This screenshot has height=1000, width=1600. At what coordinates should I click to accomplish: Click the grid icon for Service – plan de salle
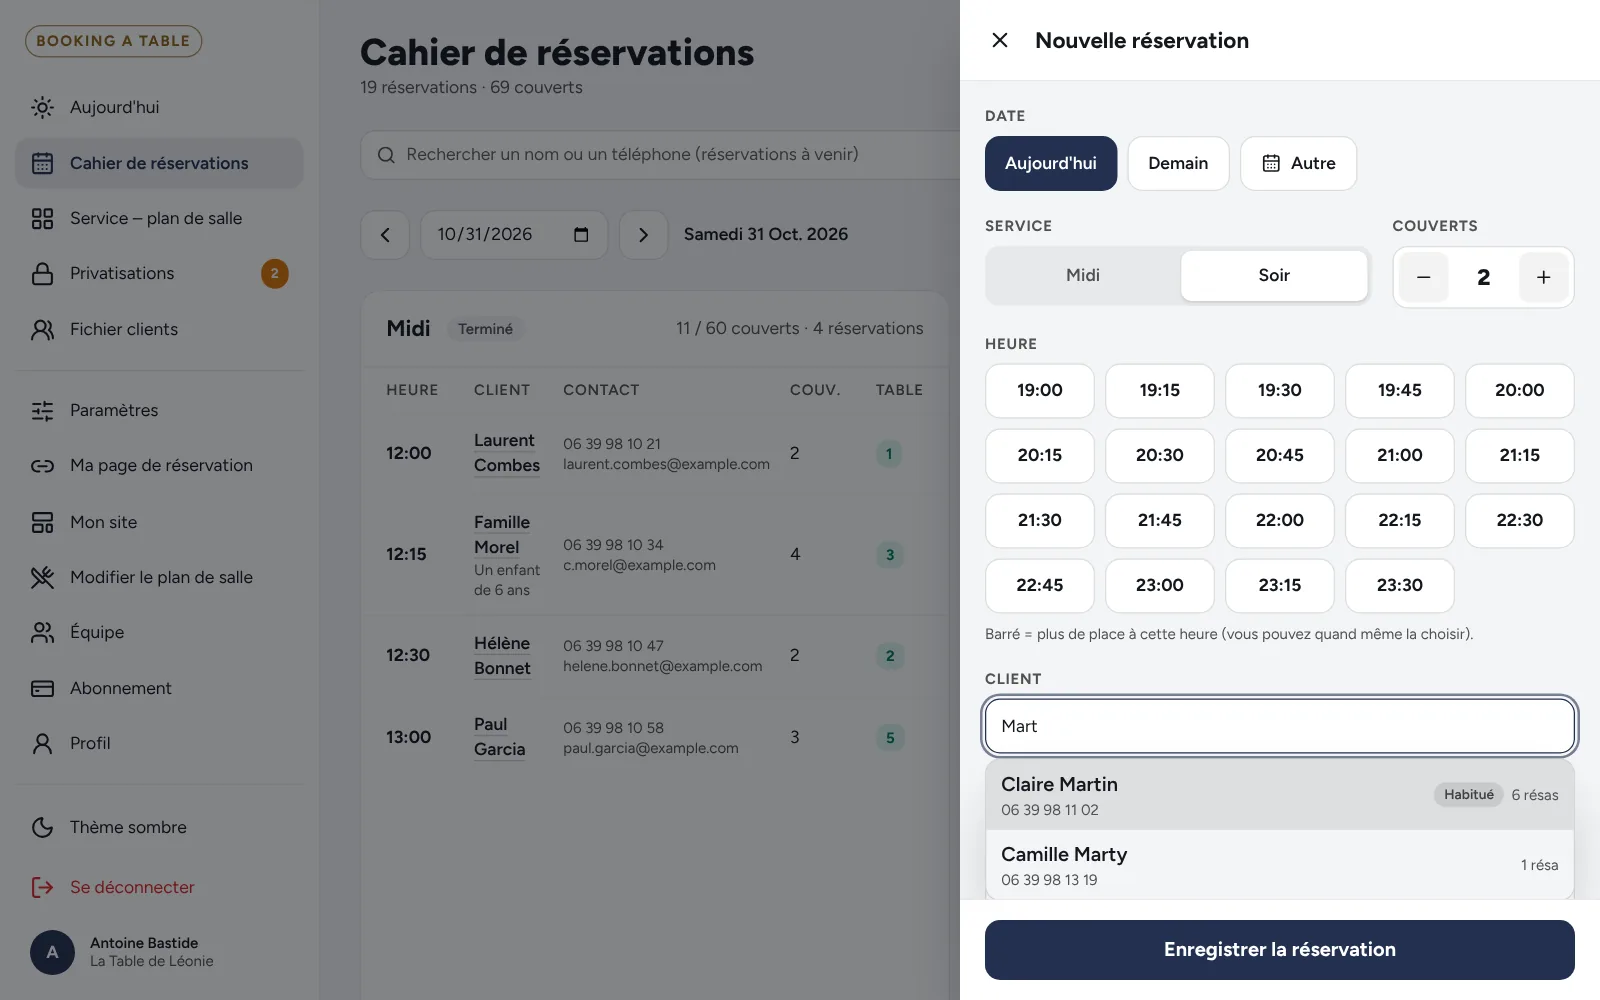[x=42, y=218]
